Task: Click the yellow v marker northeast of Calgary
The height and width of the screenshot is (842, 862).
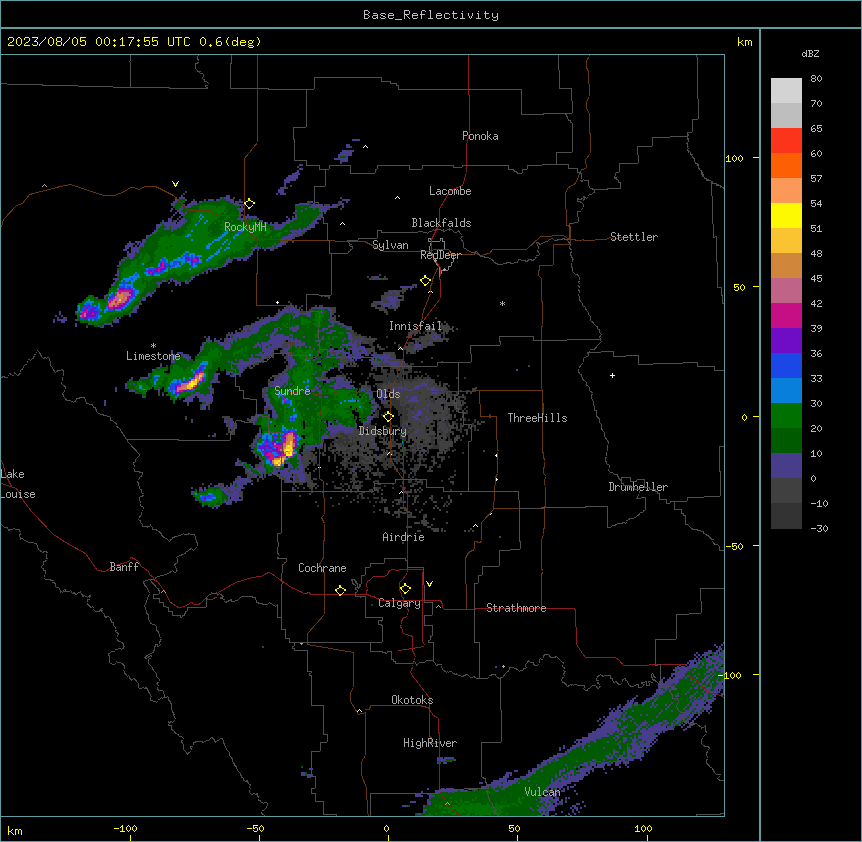Action: [429, 584]
